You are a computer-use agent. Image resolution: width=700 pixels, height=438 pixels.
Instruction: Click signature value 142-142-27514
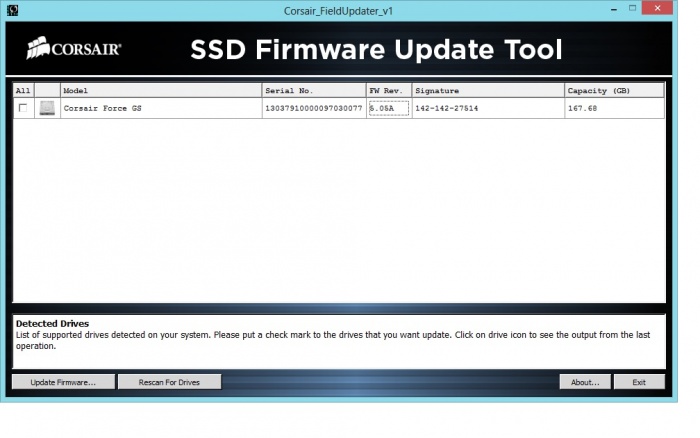tap(446, 108)
